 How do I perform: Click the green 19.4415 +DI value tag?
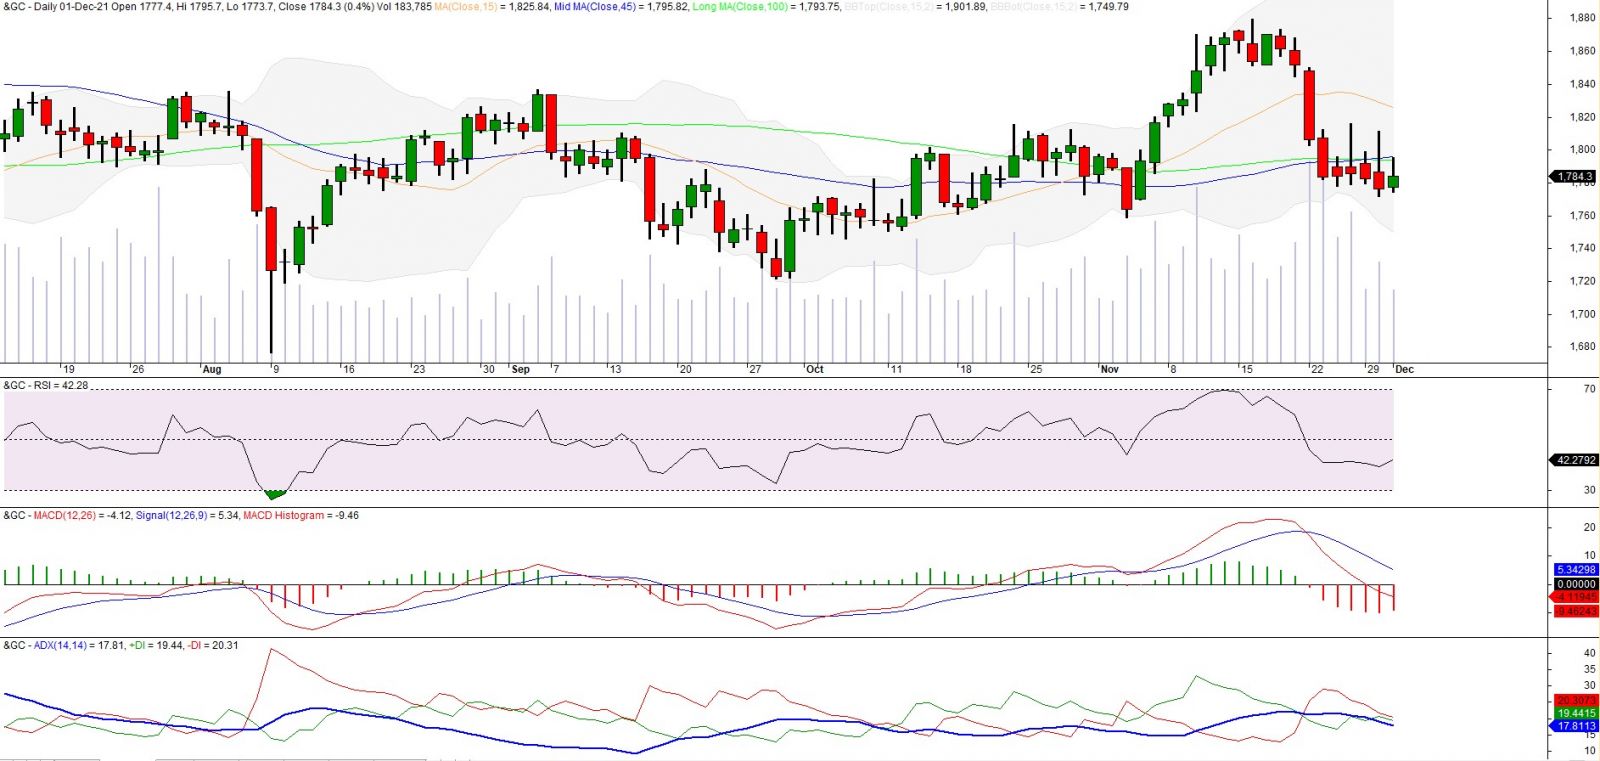pos(1576,713)
